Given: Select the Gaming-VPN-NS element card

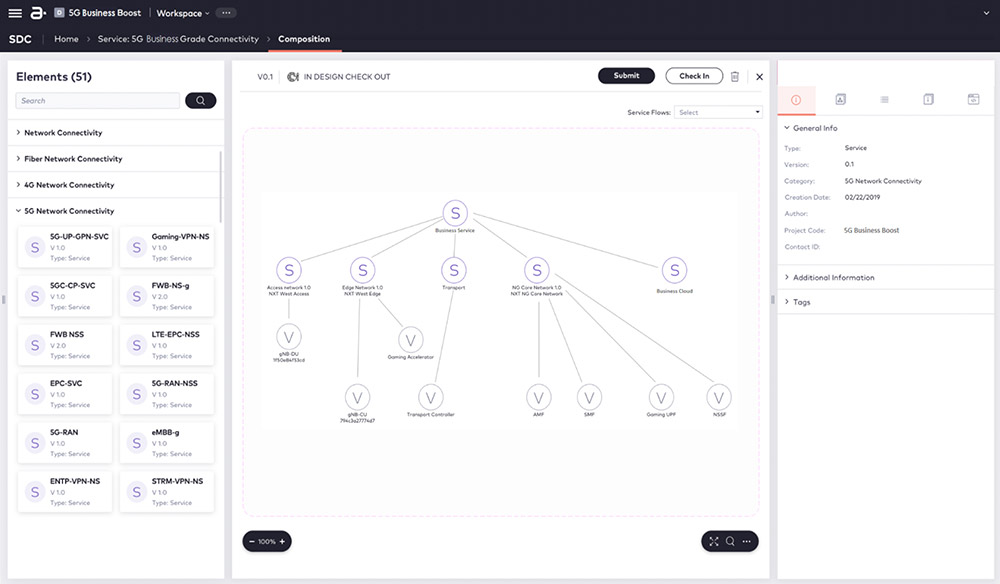Looking at the screenshot, I should (166, 247).
